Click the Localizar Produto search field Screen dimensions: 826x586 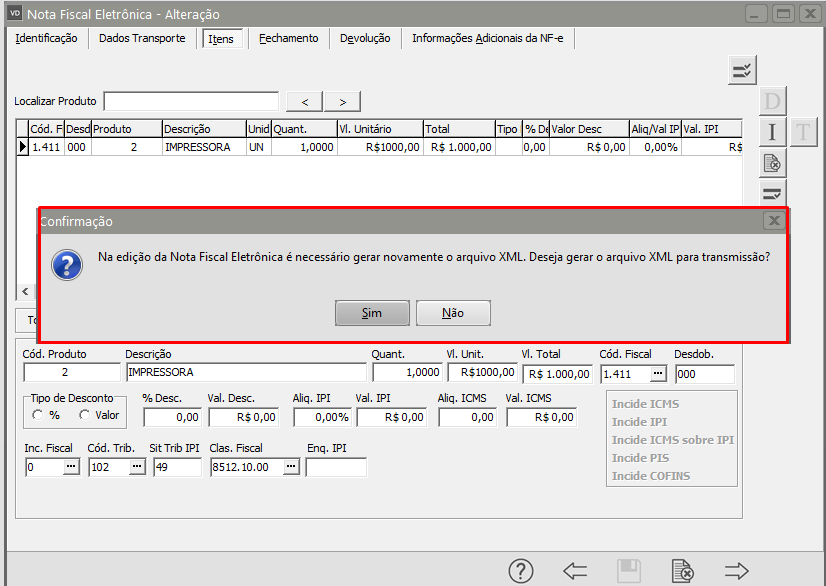191,101
